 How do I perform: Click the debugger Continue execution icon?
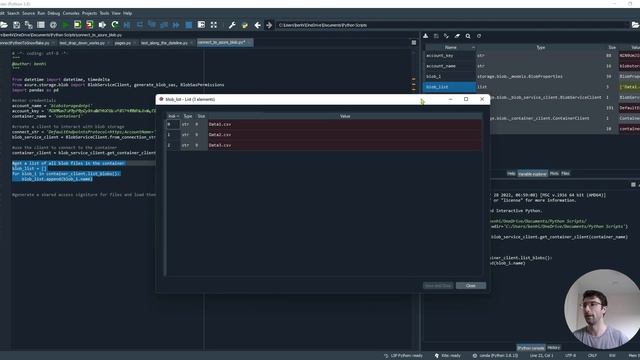point(176,25)
